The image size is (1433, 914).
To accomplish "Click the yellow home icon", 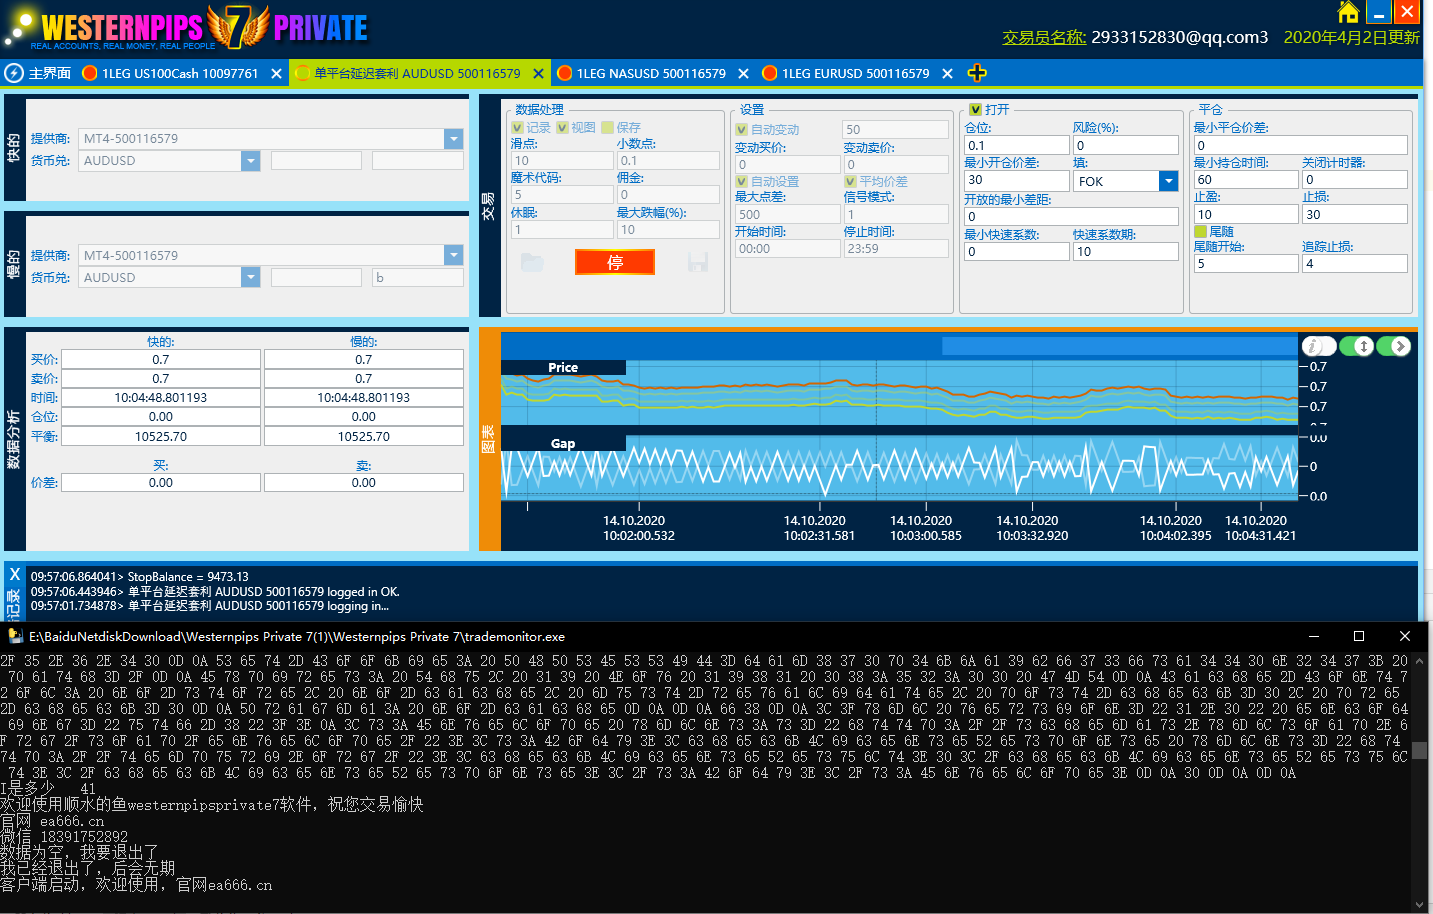I will (x=1348, y=12).
